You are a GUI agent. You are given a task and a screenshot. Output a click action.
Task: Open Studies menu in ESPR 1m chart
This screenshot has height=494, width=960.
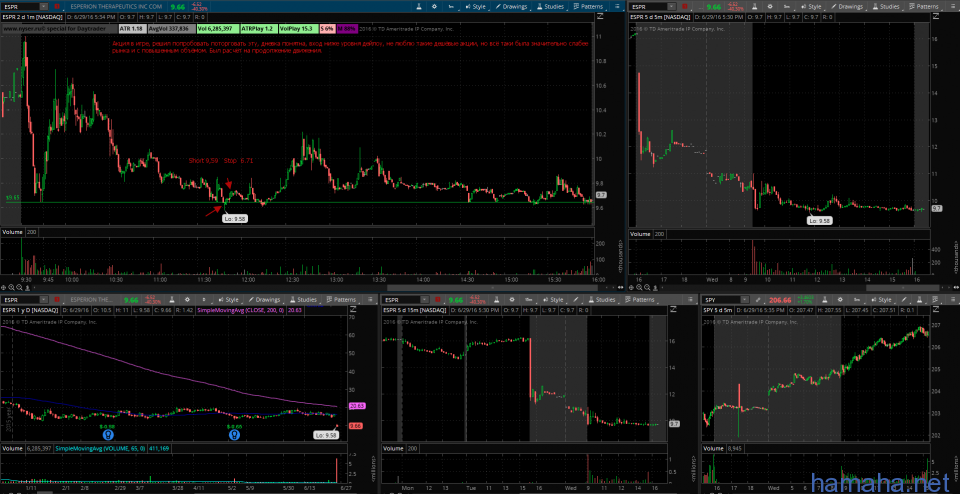tap(550, 6)
